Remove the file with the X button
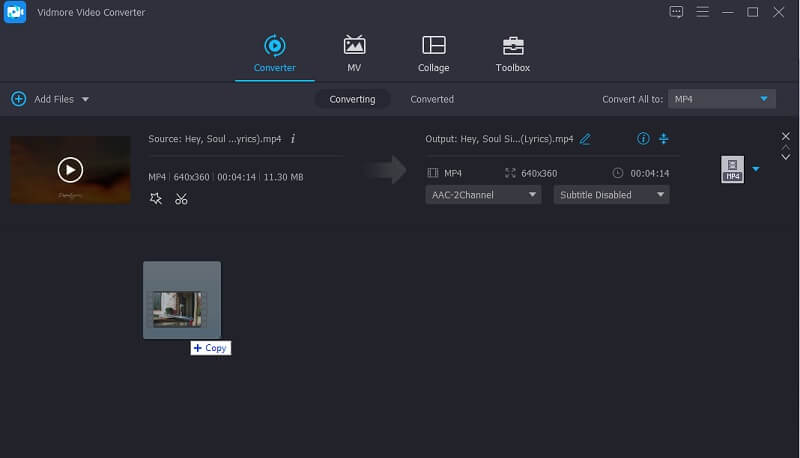This screenshot has width=800, height=458. point(786,136)
